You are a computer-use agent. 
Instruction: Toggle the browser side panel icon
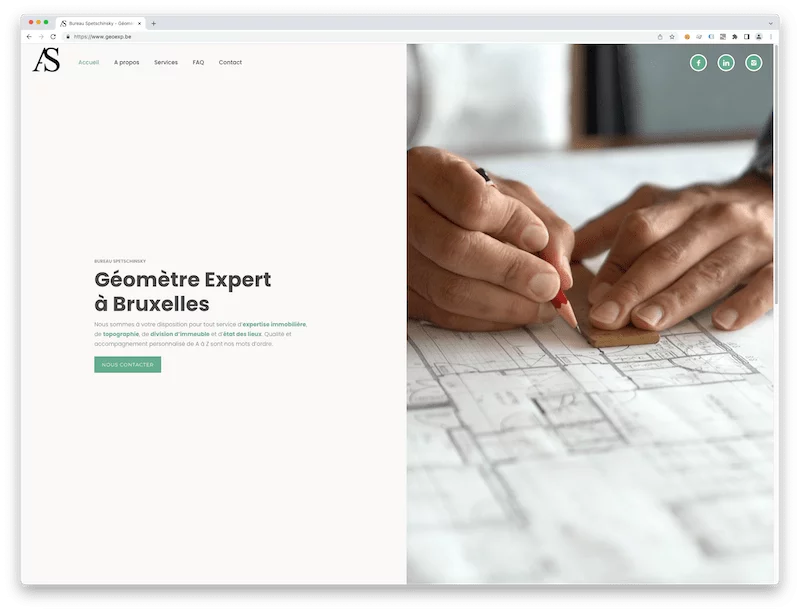[746, 37]
